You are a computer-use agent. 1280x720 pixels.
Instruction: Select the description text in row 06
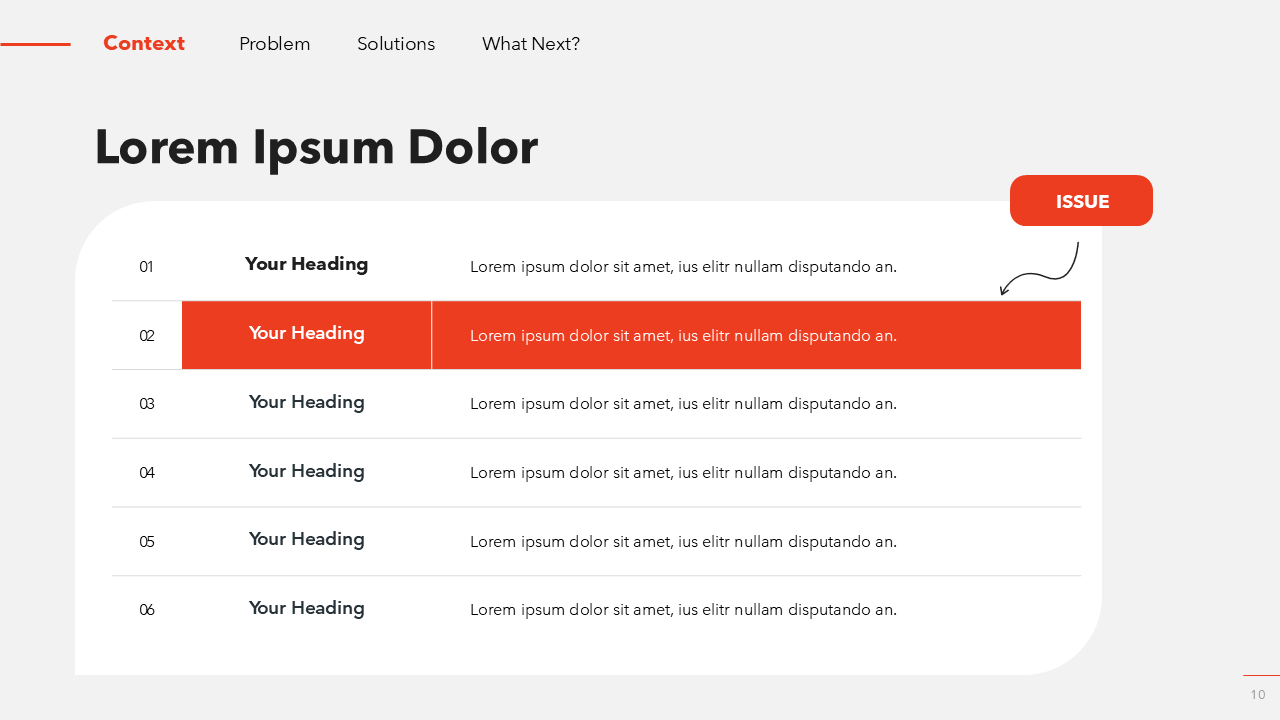(x=683, y=610)
